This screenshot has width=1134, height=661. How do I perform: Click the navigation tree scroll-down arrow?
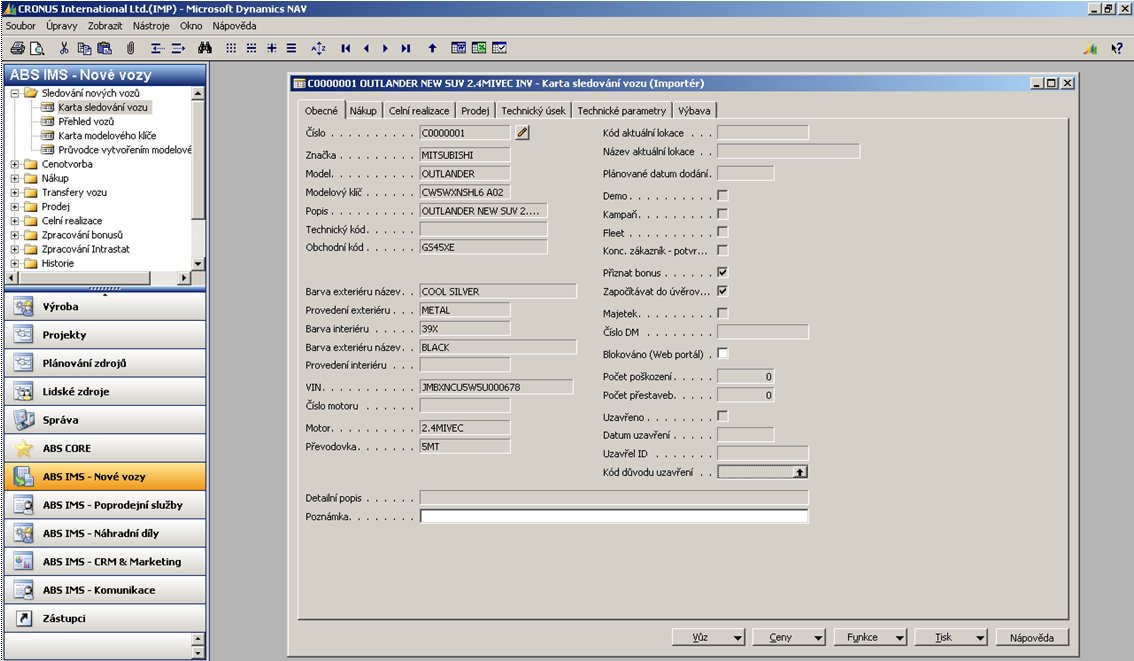click(198, 264)
